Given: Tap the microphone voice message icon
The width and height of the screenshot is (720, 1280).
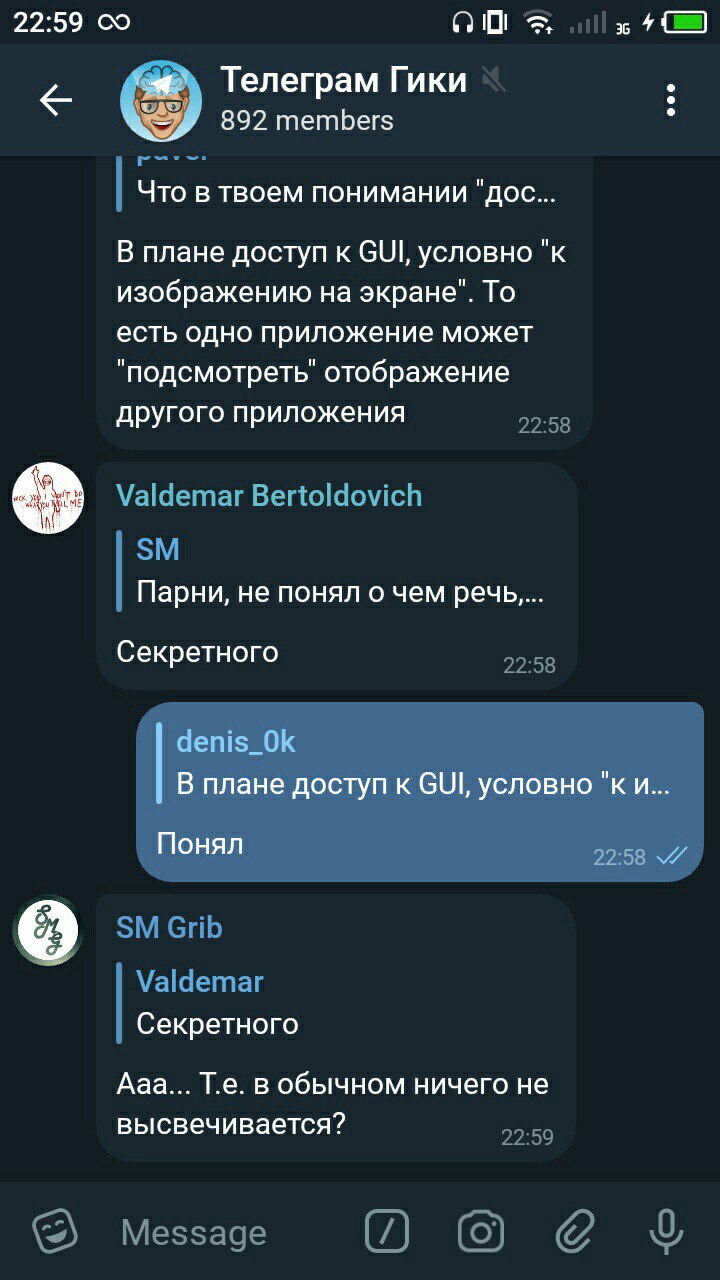Looking at the screenshot, I should (x=666, y=1231).
